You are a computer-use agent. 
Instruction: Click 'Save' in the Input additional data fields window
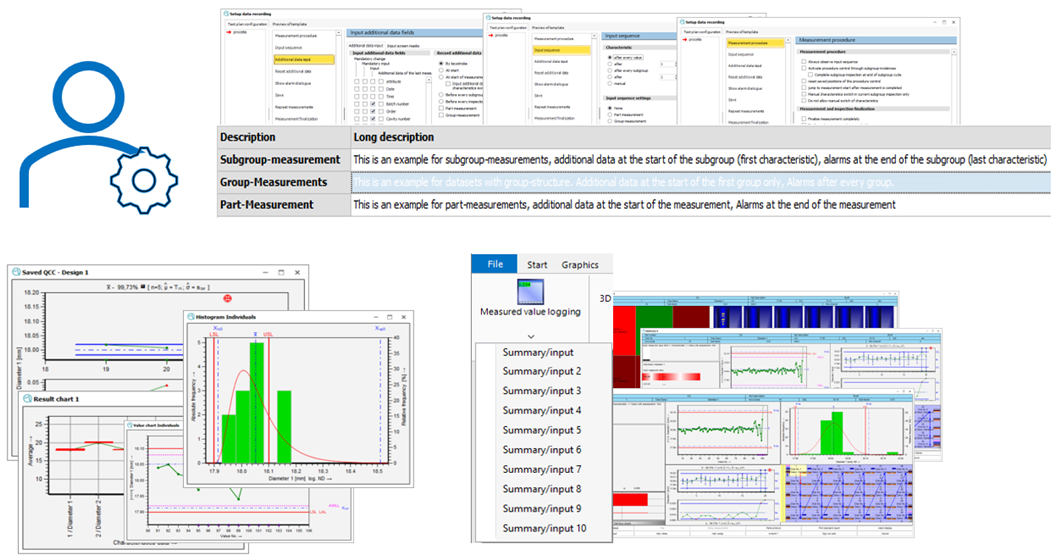point(279,95)
